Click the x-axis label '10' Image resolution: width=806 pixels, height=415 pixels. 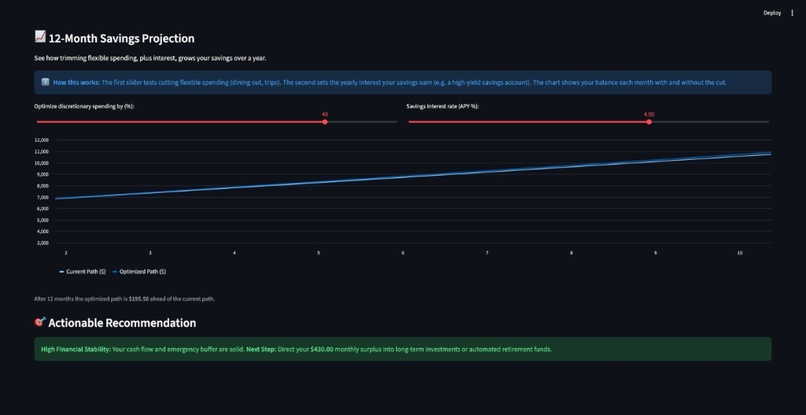[740, 253]
